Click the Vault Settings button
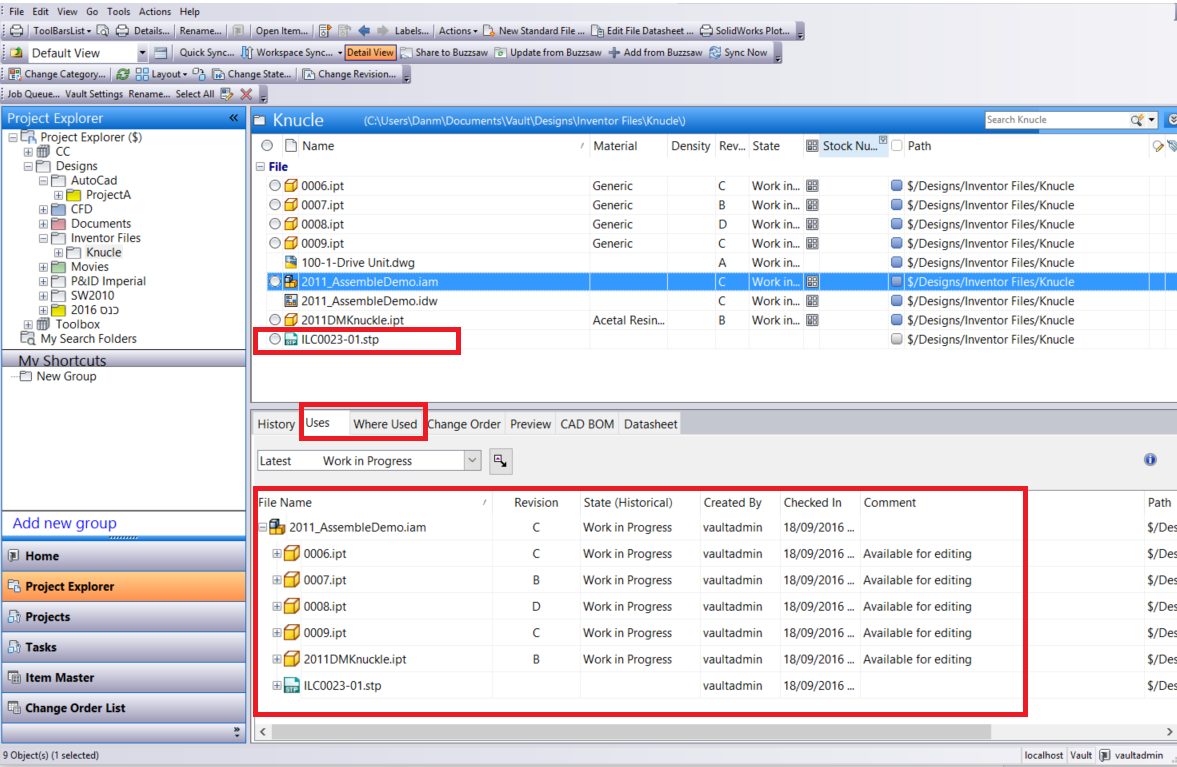This screenshot has width=1177, height=767. tap(94, 94)
